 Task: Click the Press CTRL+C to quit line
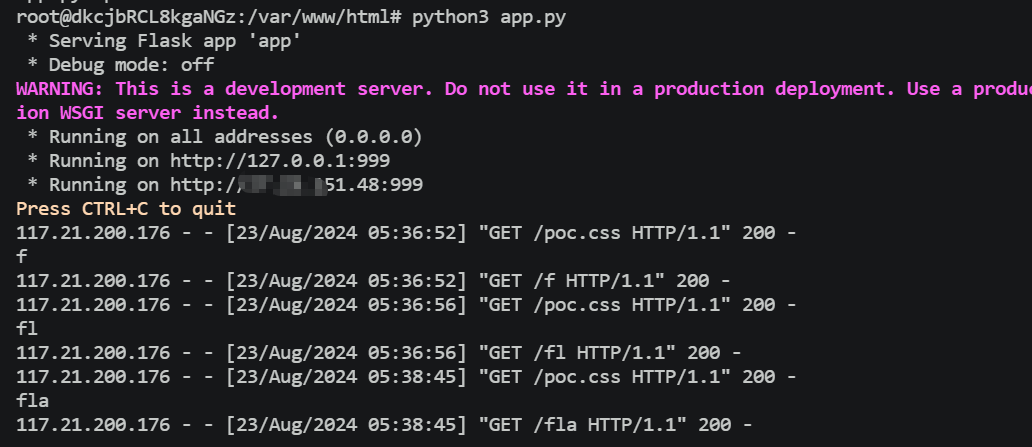[x=126, y=209]
